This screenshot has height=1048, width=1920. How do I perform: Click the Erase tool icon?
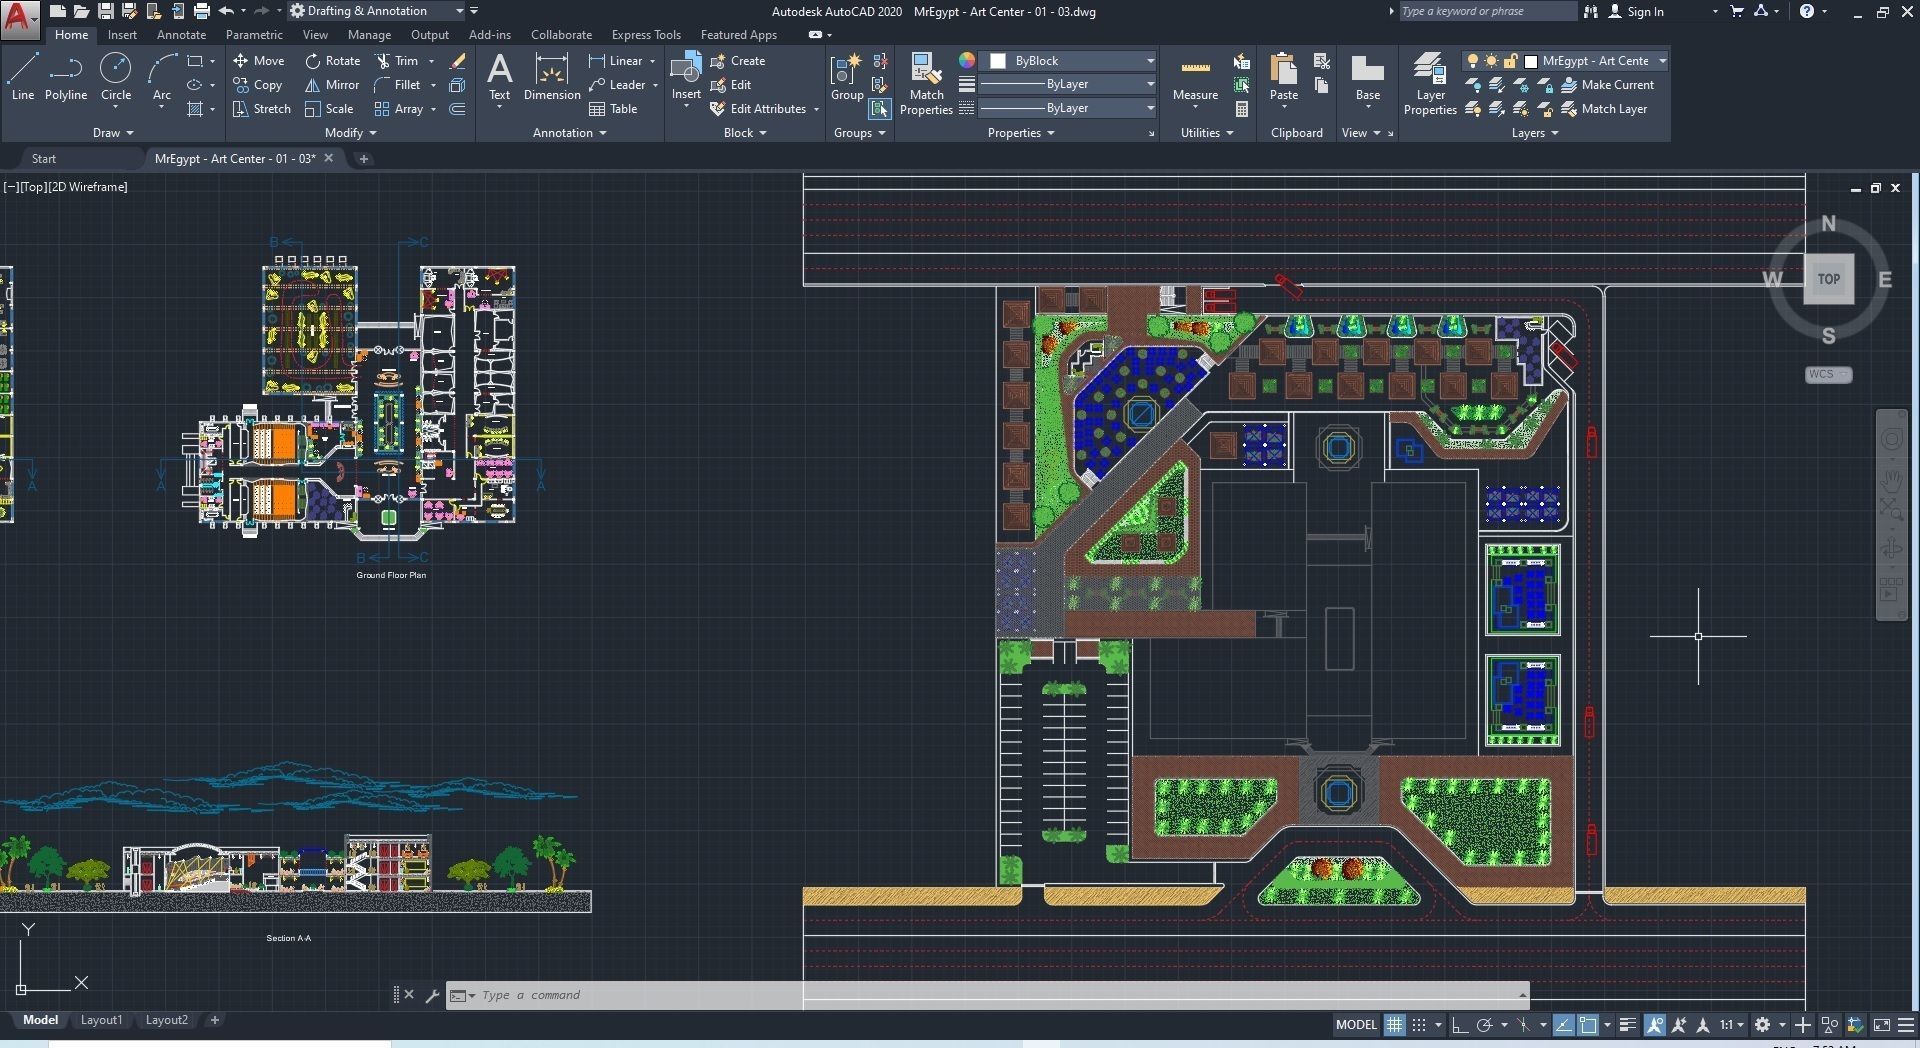pyautogui.click(x=457, y=61)
